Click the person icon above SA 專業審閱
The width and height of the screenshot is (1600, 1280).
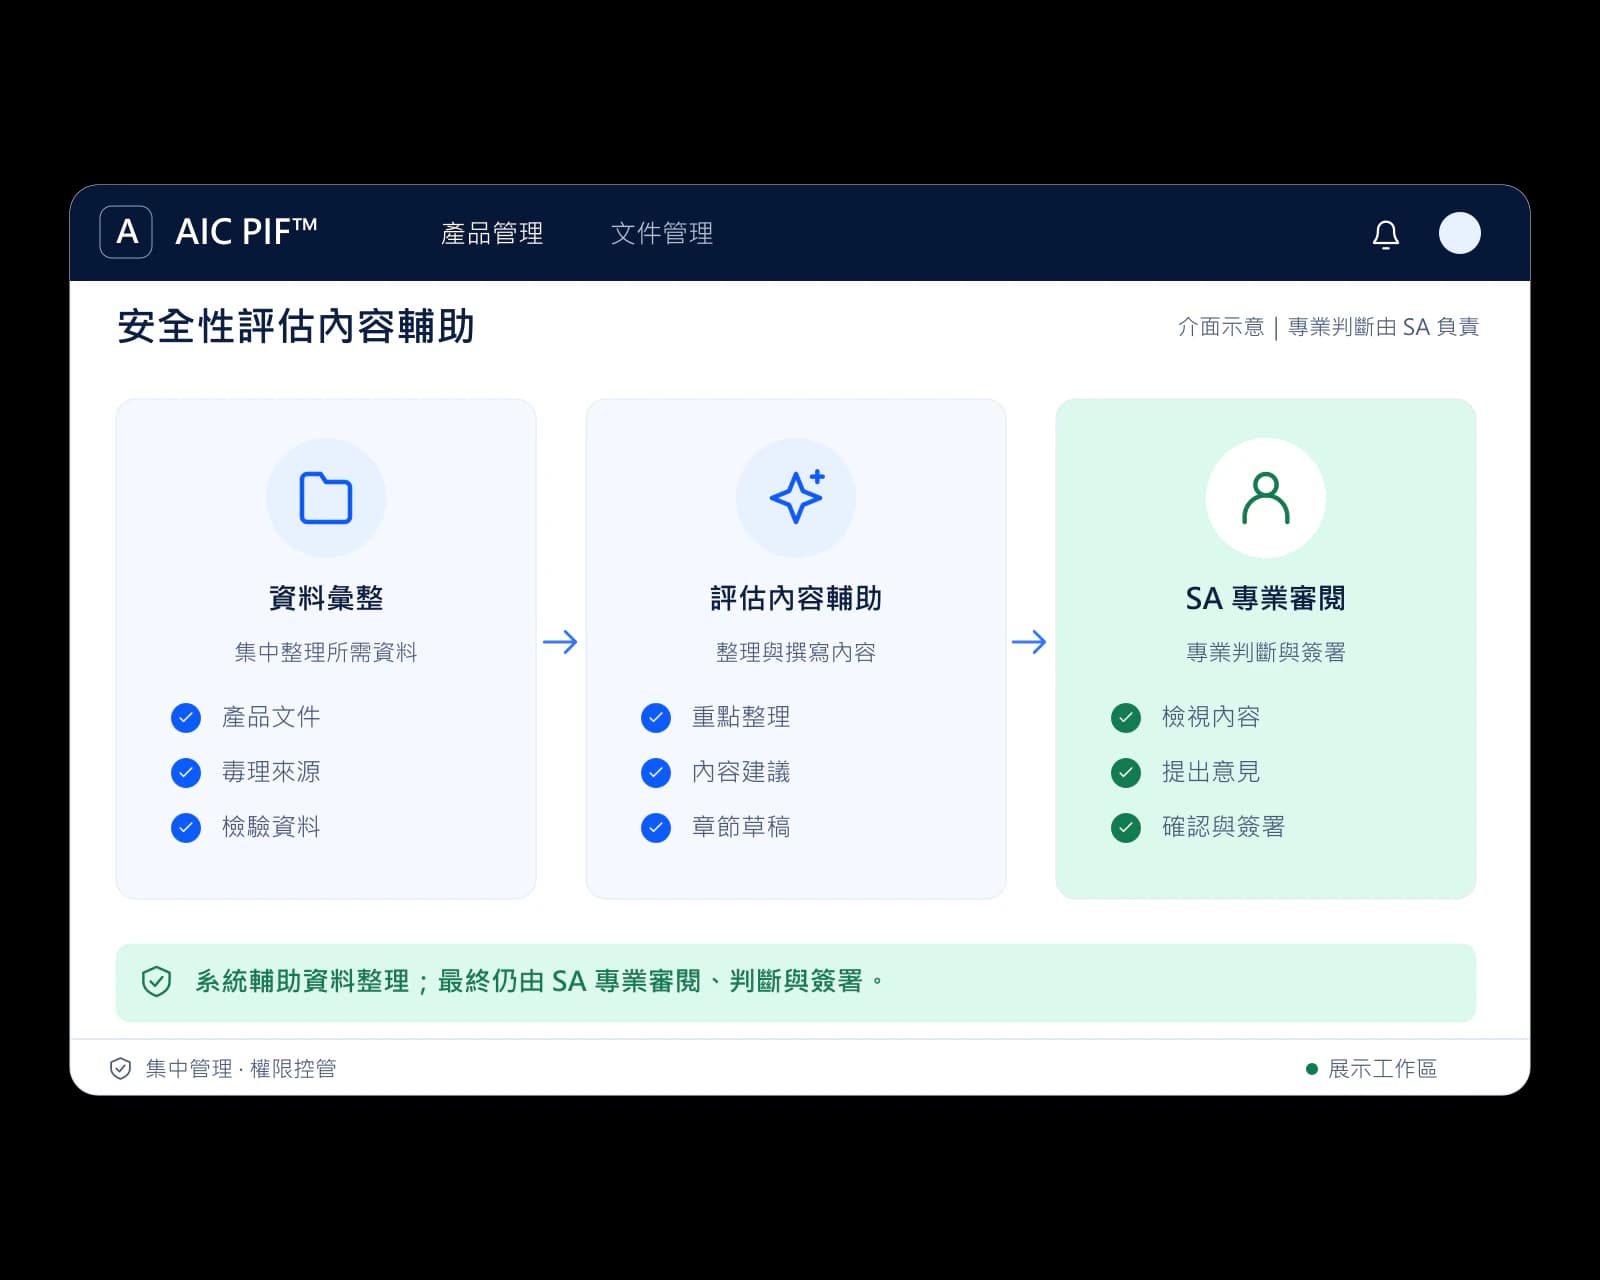[1266, 498]
